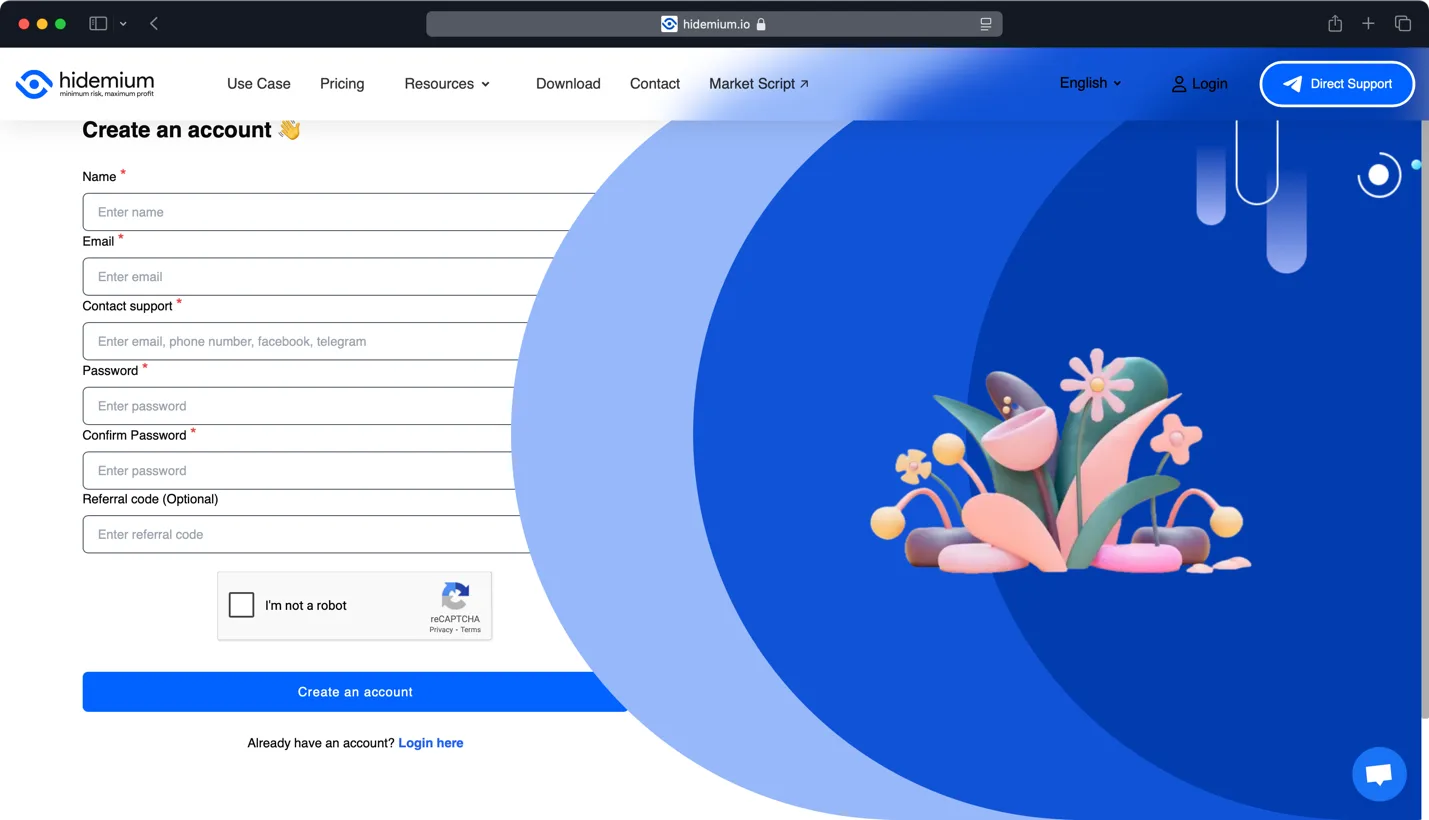Click the reader view icon in address bar
1429x820 pixels.
tap(986, 24)
